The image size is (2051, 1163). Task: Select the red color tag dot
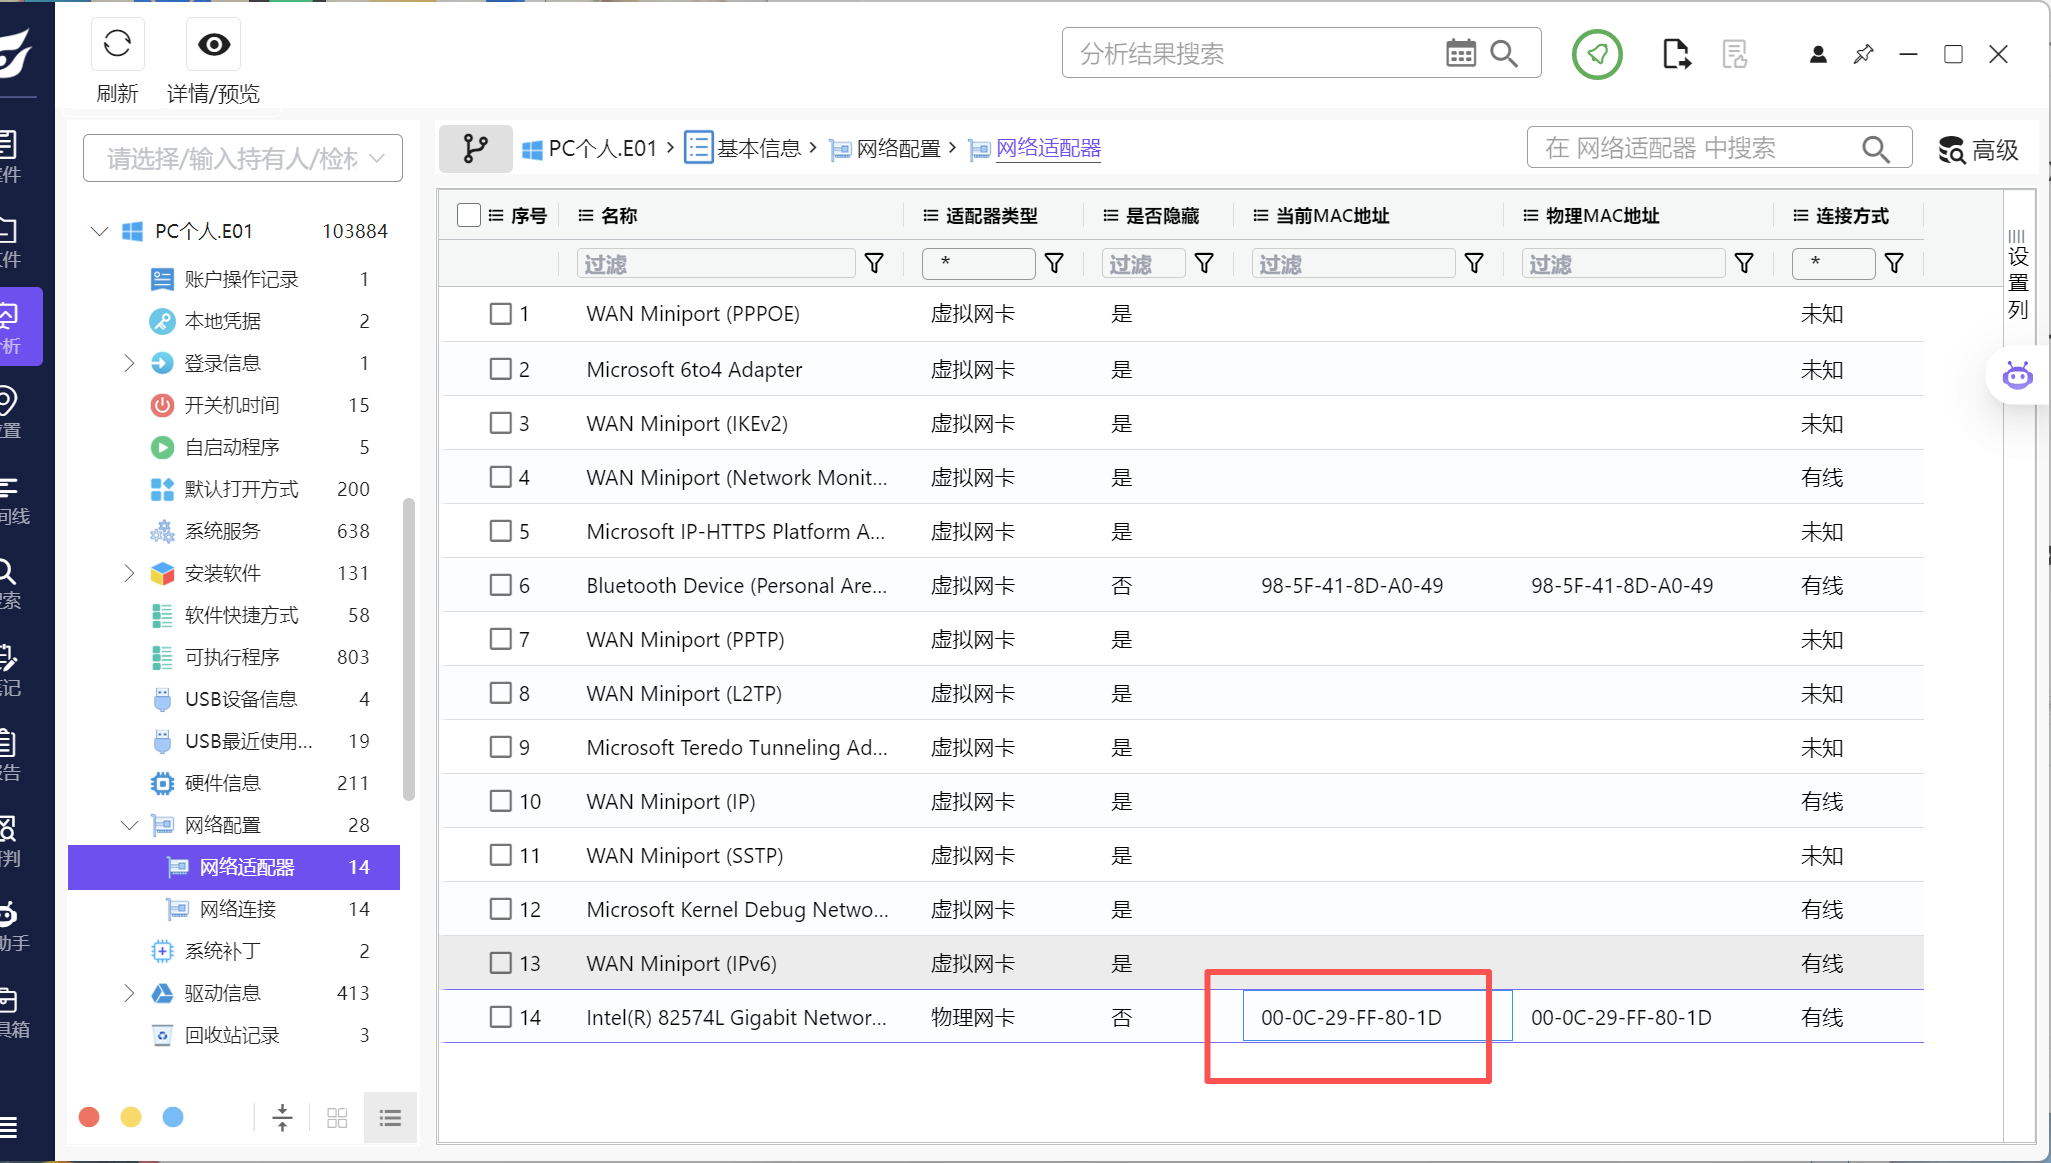click(89, 1117)
